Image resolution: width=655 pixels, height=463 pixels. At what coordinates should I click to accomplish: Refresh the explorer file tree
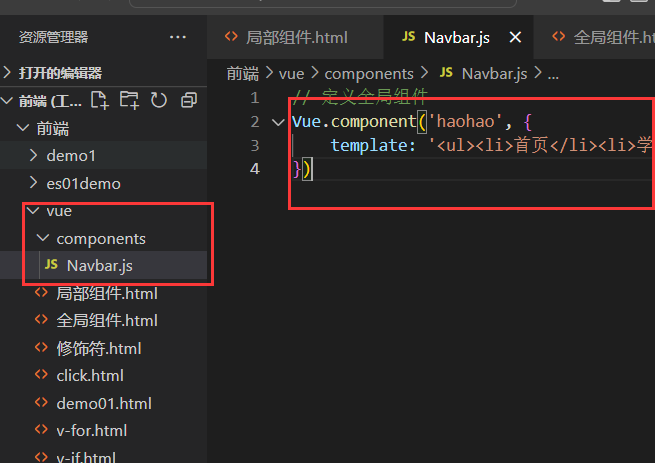click(158, 100)
